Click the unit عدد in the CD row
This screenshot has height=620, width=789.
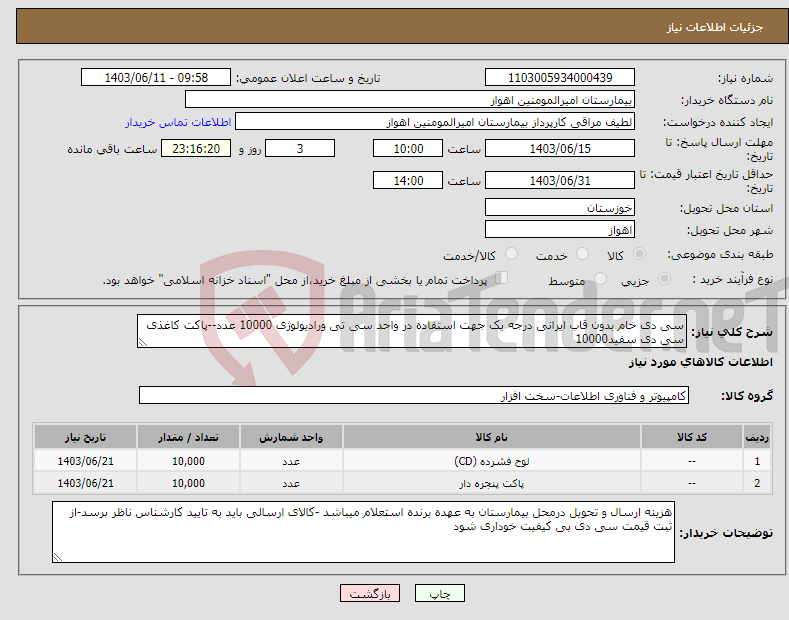[291, 461]
